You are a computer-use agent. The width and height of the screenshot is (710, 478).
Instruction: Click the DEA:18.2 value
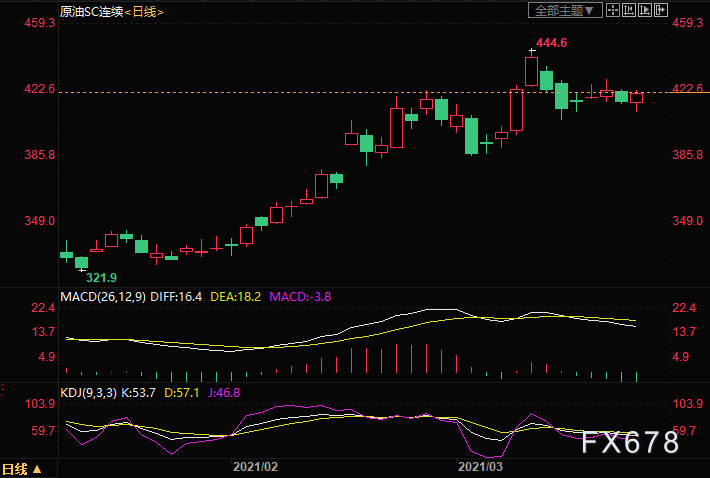(x=235, y=297)
